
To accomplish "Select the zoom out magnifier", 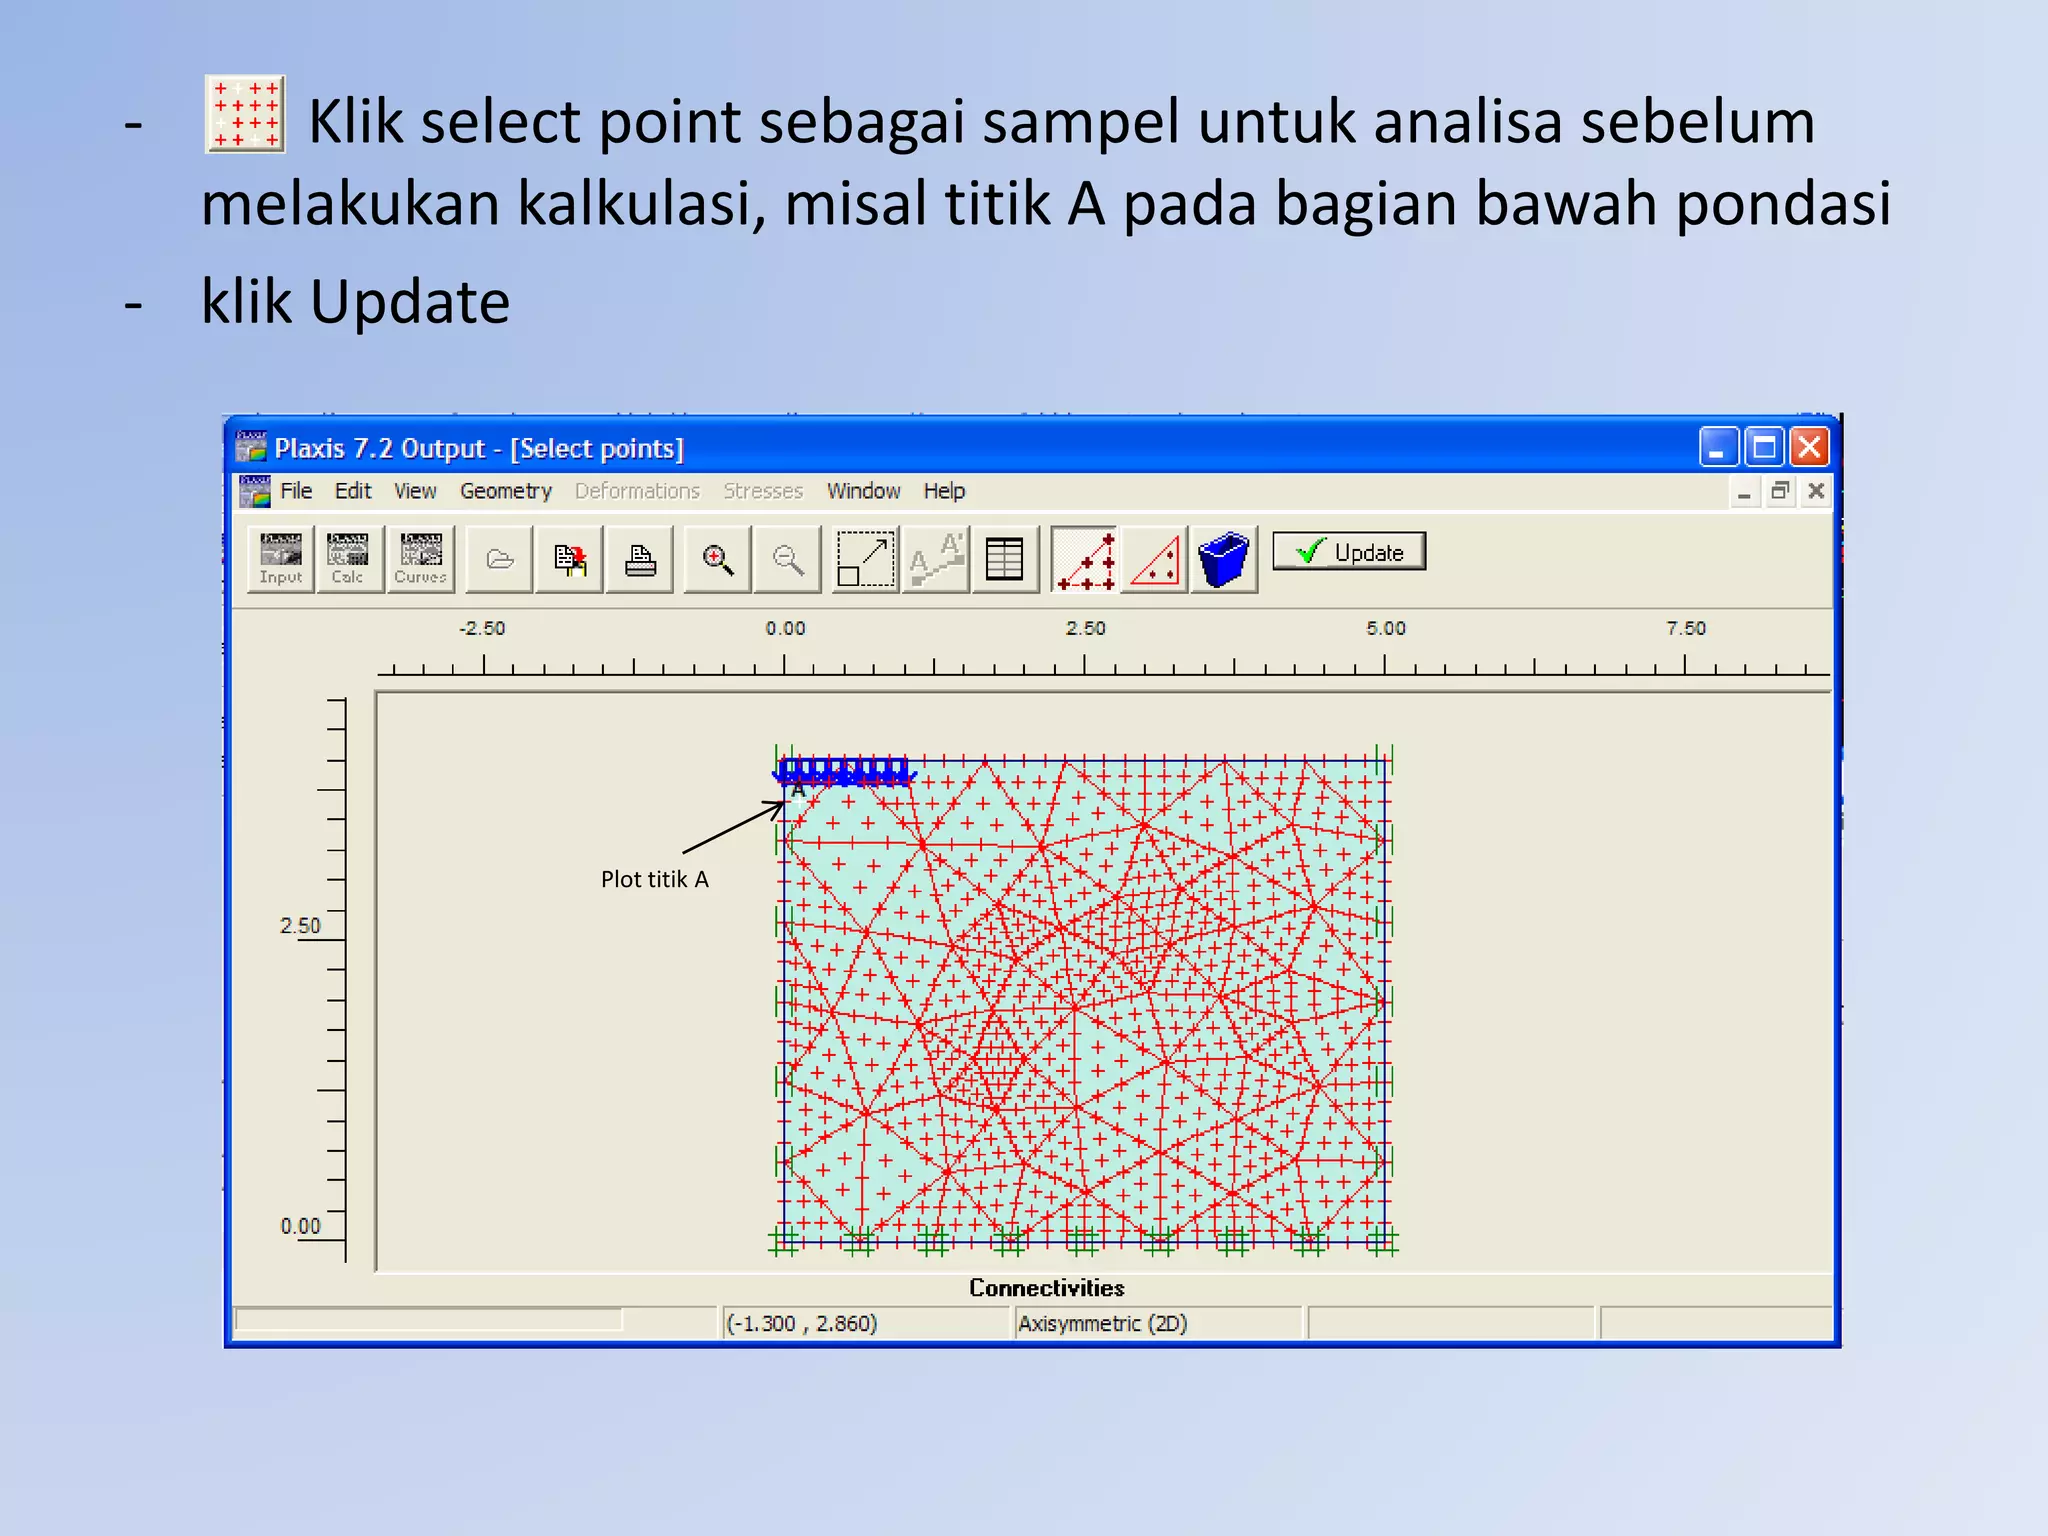I will (x=788, y=560).
